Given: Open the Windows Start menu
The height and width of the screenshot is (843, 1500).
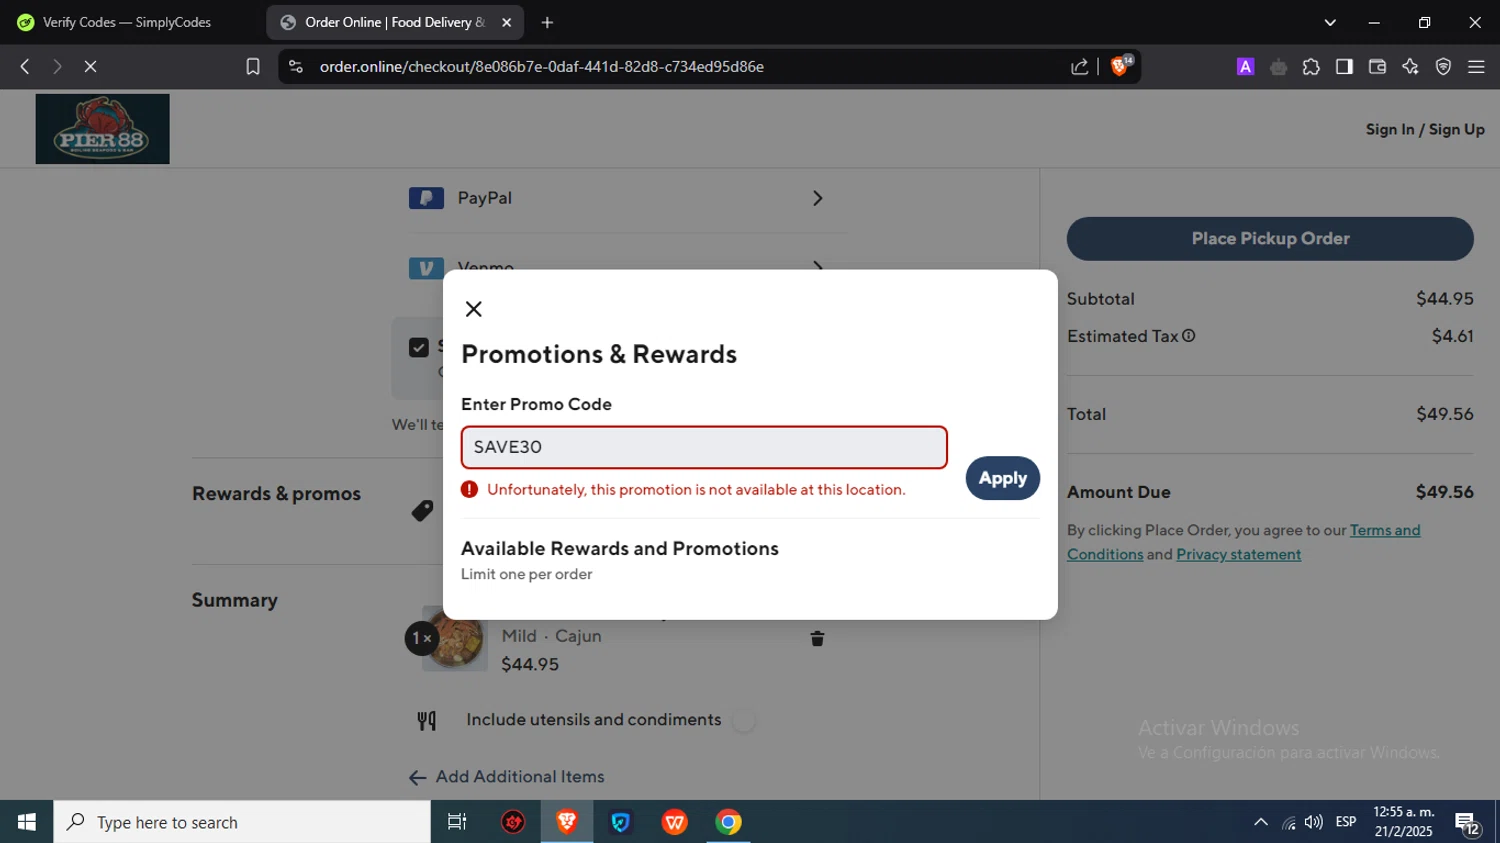Looking at the screenshot, I should [27, 822].
